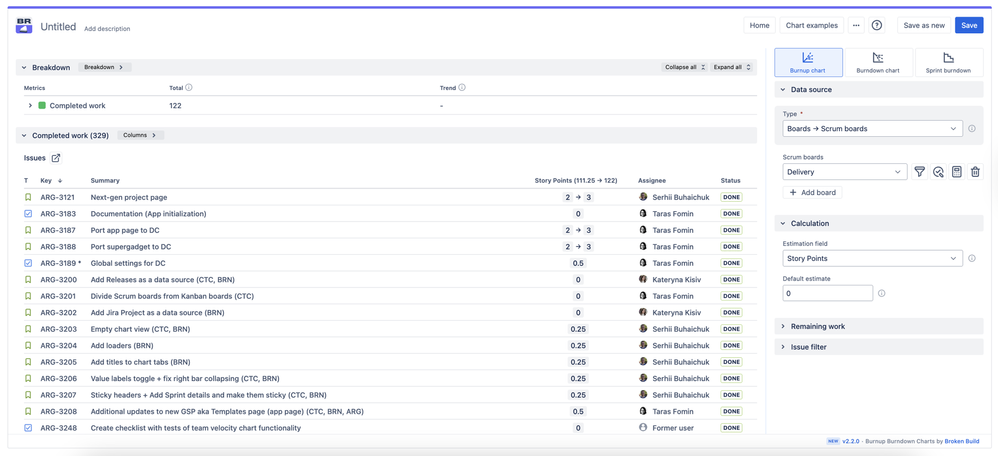Click summary 'Port supergadget to DC'
Viewport: 998px width, 456px height.
click(130, 247)
